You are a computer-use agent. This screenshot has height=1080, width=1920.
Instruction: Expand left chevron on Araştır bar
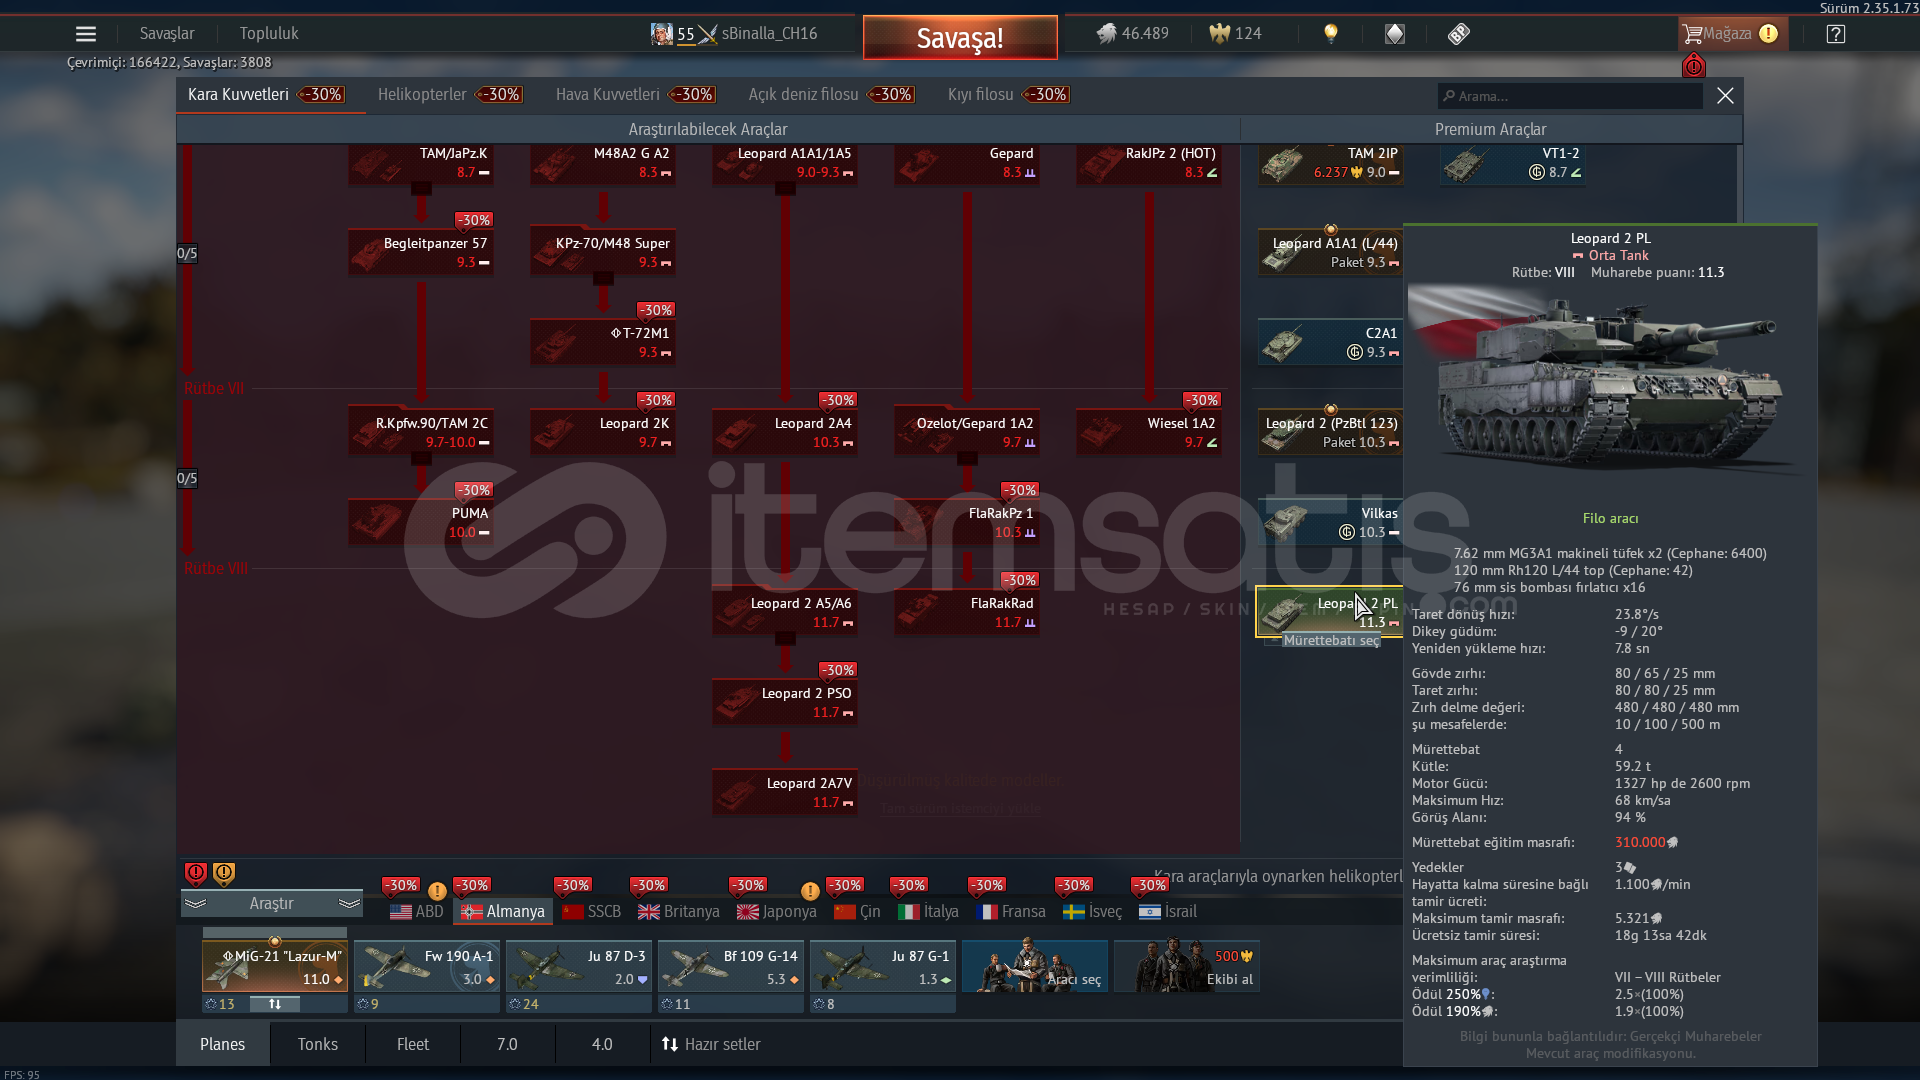click(196, 904)
